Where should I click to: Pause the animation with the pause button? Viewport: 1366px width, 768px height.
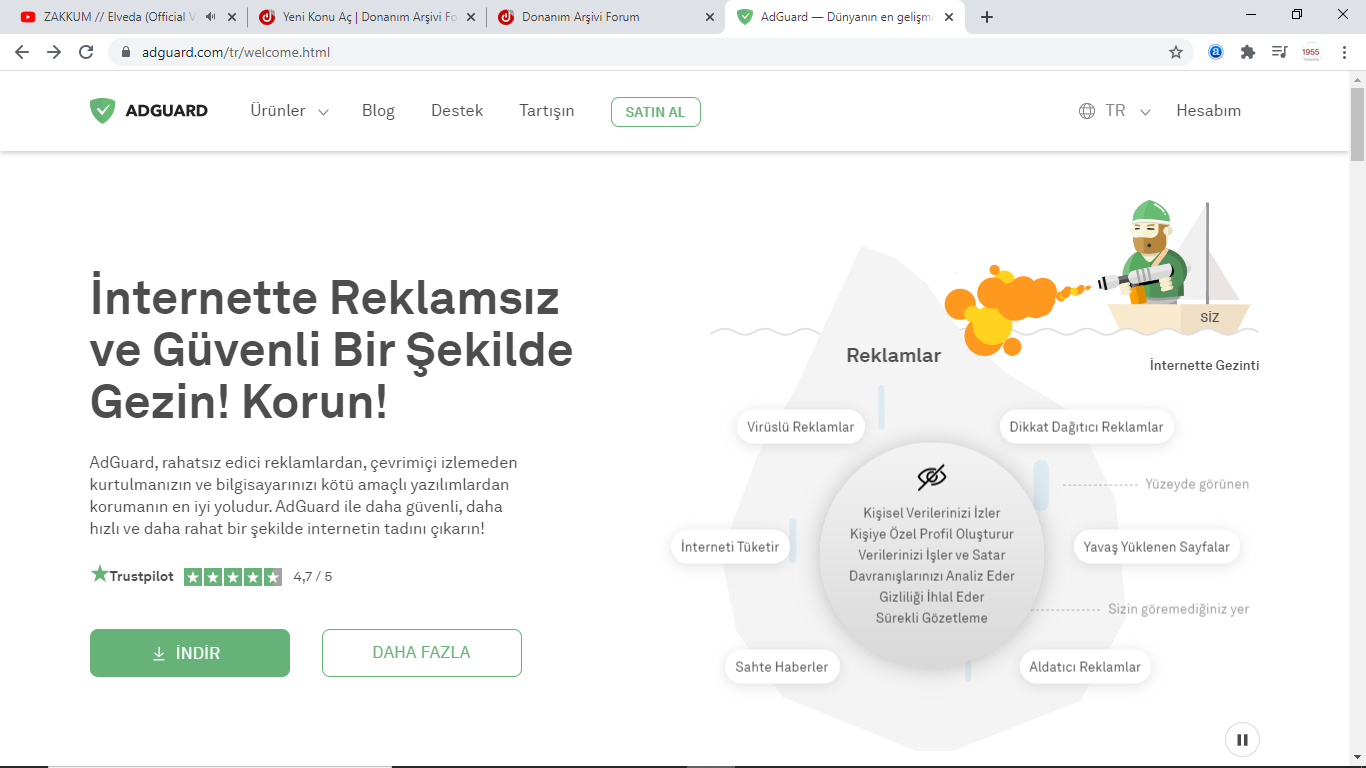[x=1242, y=740]
